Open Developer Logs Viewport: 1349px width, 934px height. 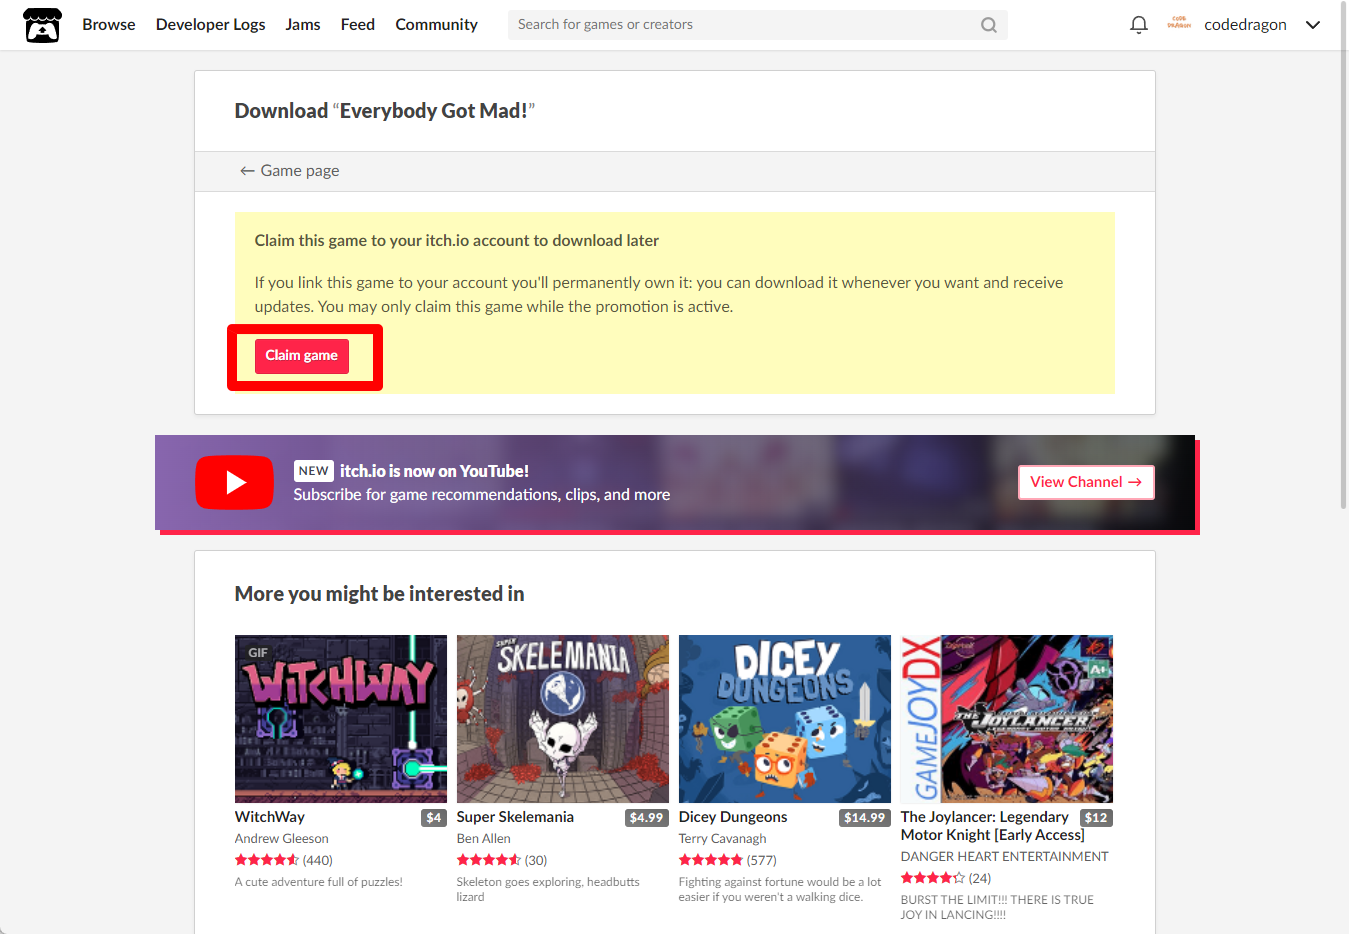[210, 25]
